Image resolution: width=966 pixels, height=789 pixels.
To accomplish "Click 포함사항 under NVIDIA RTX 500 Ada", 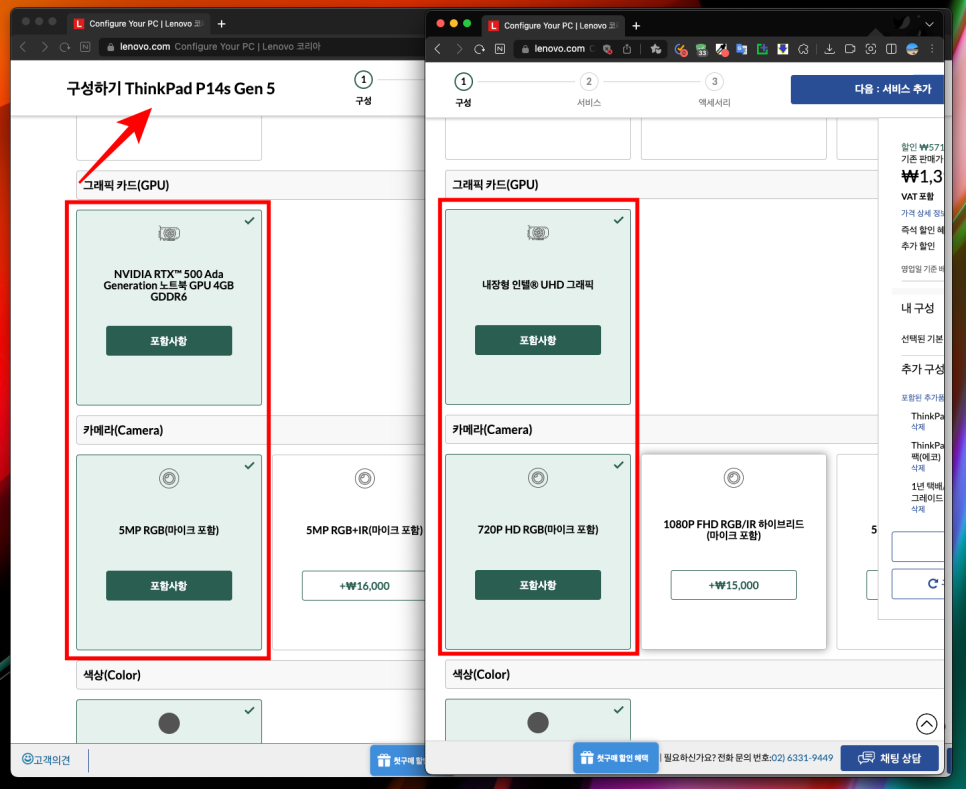I will tap(169, 341).
